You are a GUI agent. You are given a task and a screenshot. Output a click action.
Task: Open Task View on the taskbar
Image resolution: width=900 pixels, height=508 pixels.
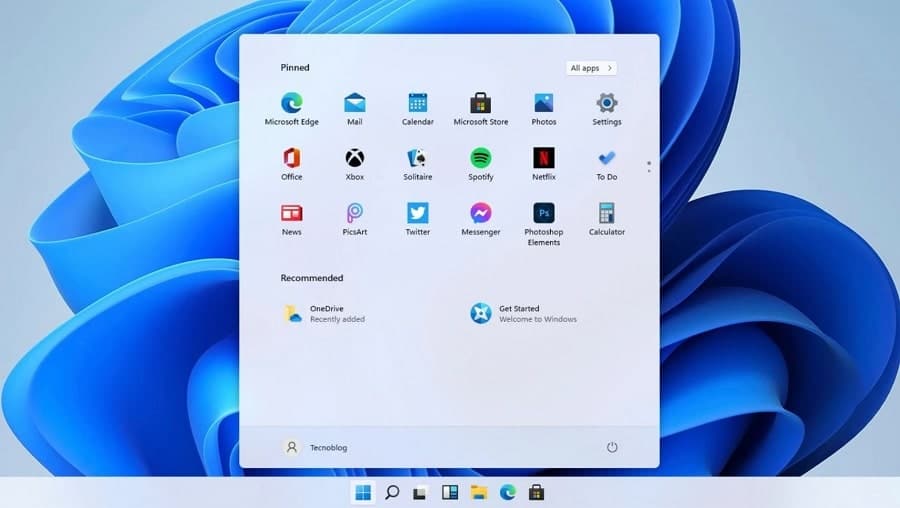[x=420, y=493]
